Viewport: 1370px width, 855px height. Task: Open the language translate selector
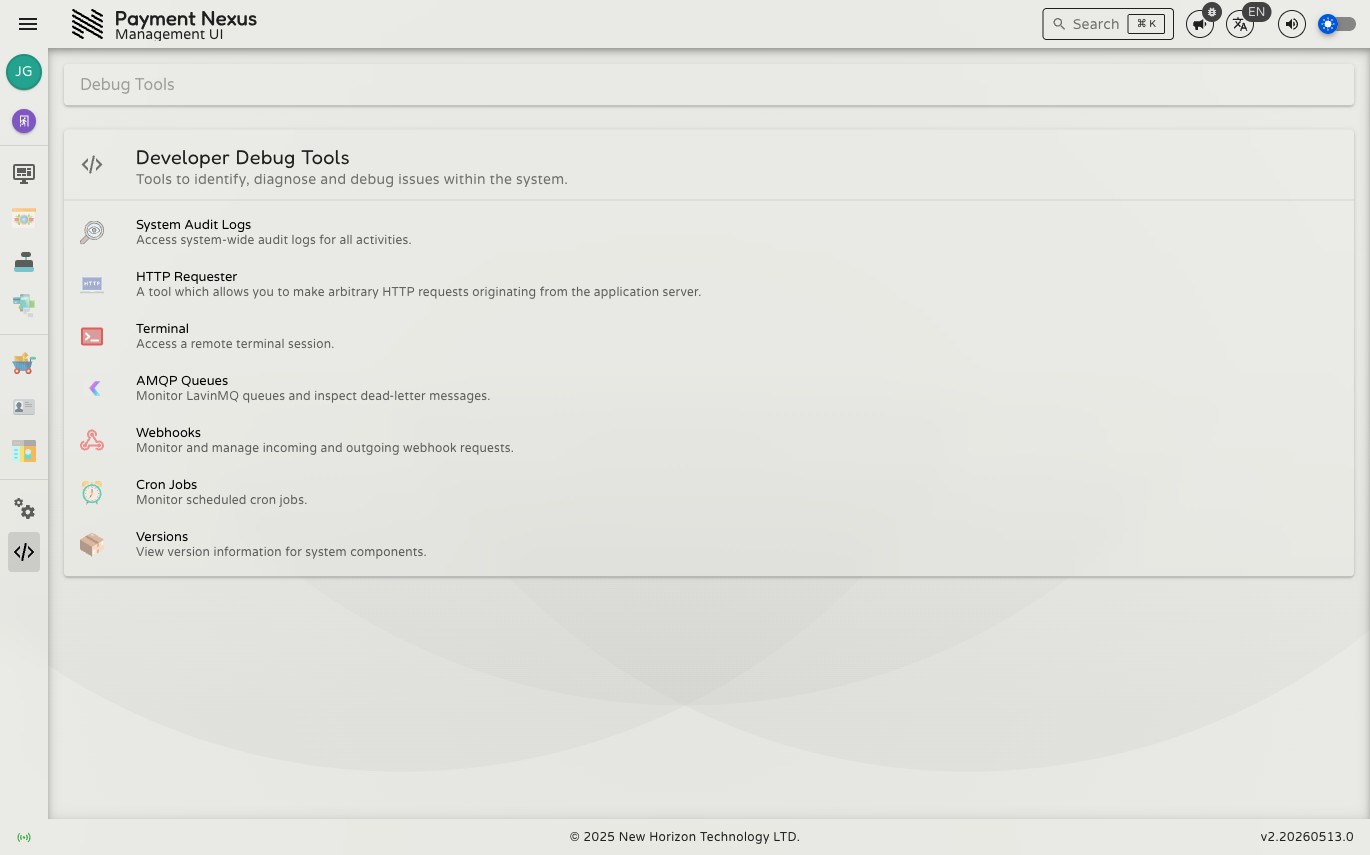point(1240,24)
